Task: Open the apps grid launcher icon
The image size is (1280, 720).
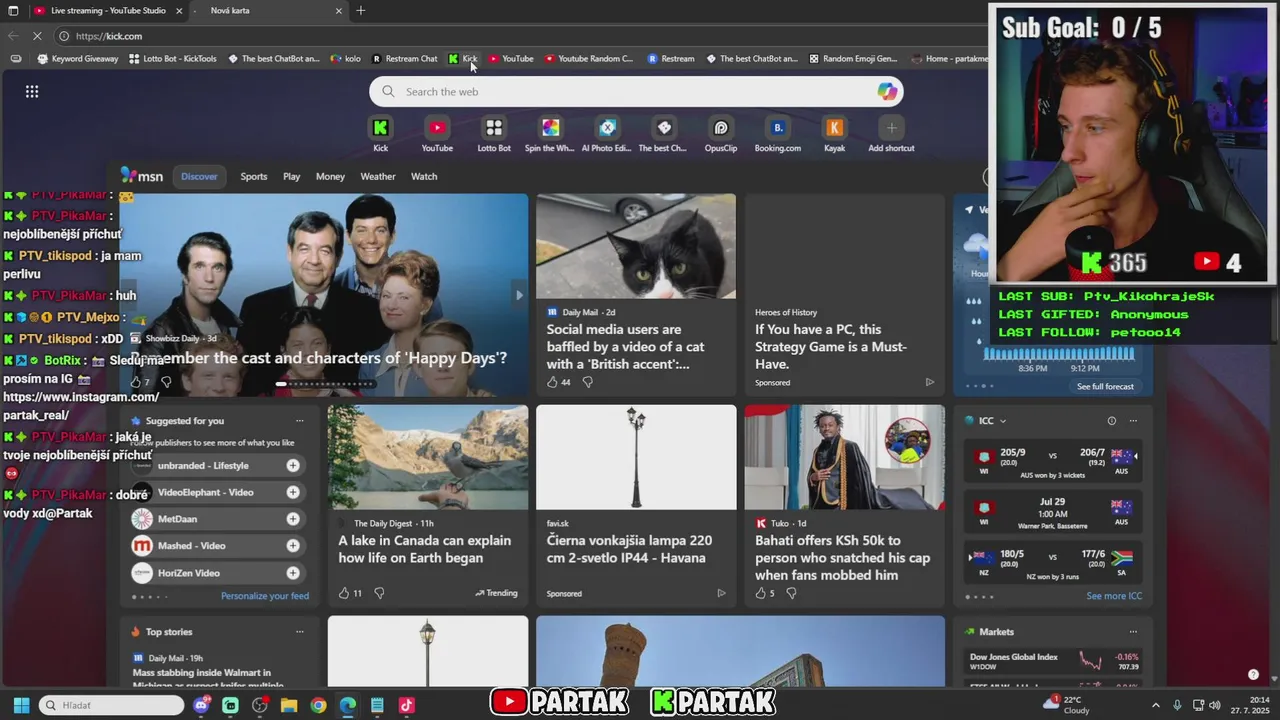Action: click(x=32, y=92)
